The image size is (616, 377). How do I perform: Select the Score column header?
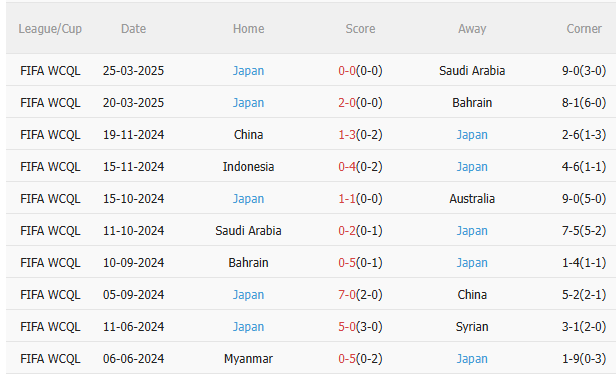point(360,29)
